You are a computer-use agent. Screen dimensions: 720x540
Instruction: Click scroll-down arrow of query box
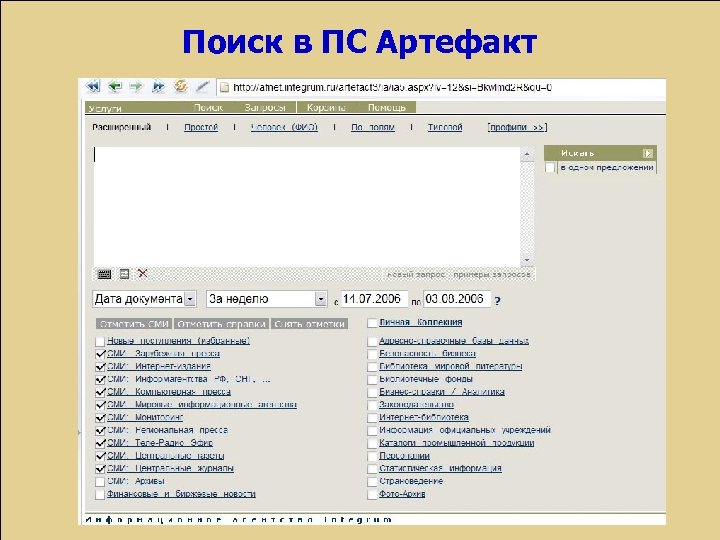point(527,260)
